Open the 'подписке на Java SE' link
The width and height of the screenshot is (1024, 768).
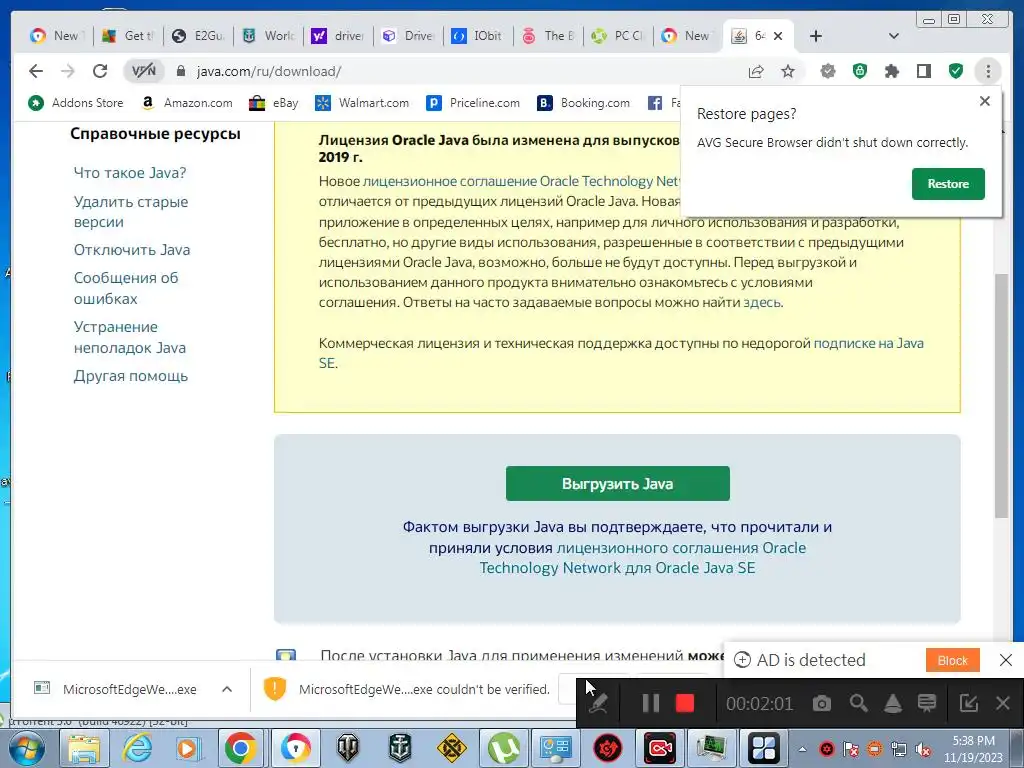pyautogui.click(x=868, y=343)
